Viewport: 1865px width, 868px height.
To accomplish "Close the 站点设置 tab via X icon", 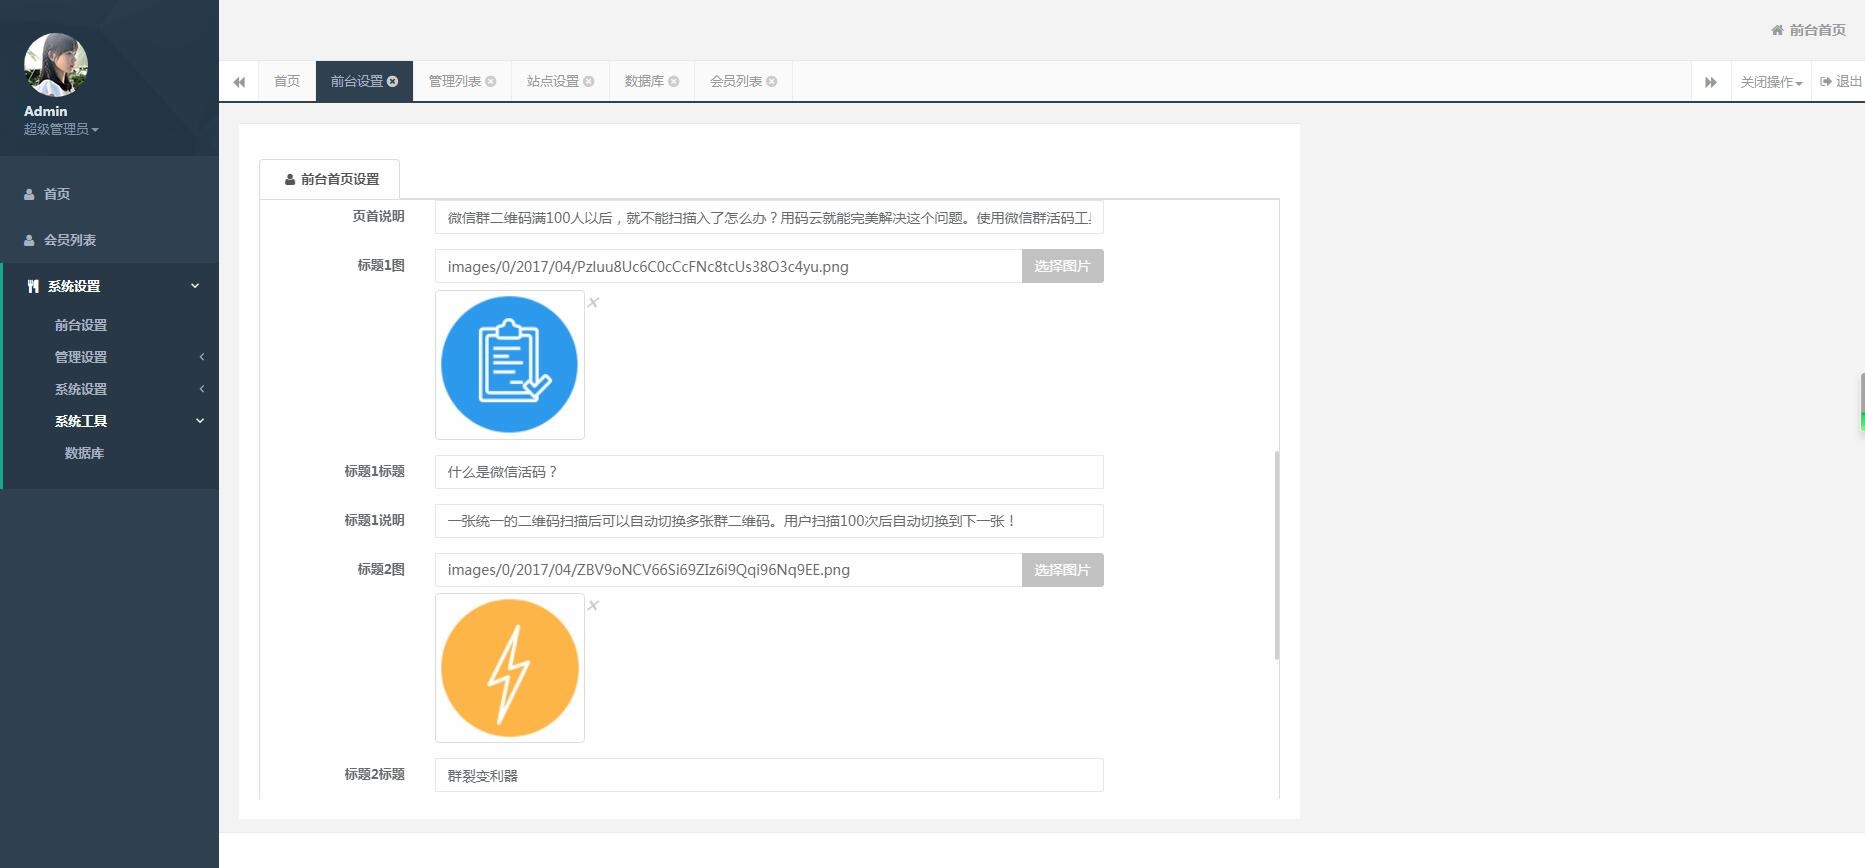I will [589, 82].
